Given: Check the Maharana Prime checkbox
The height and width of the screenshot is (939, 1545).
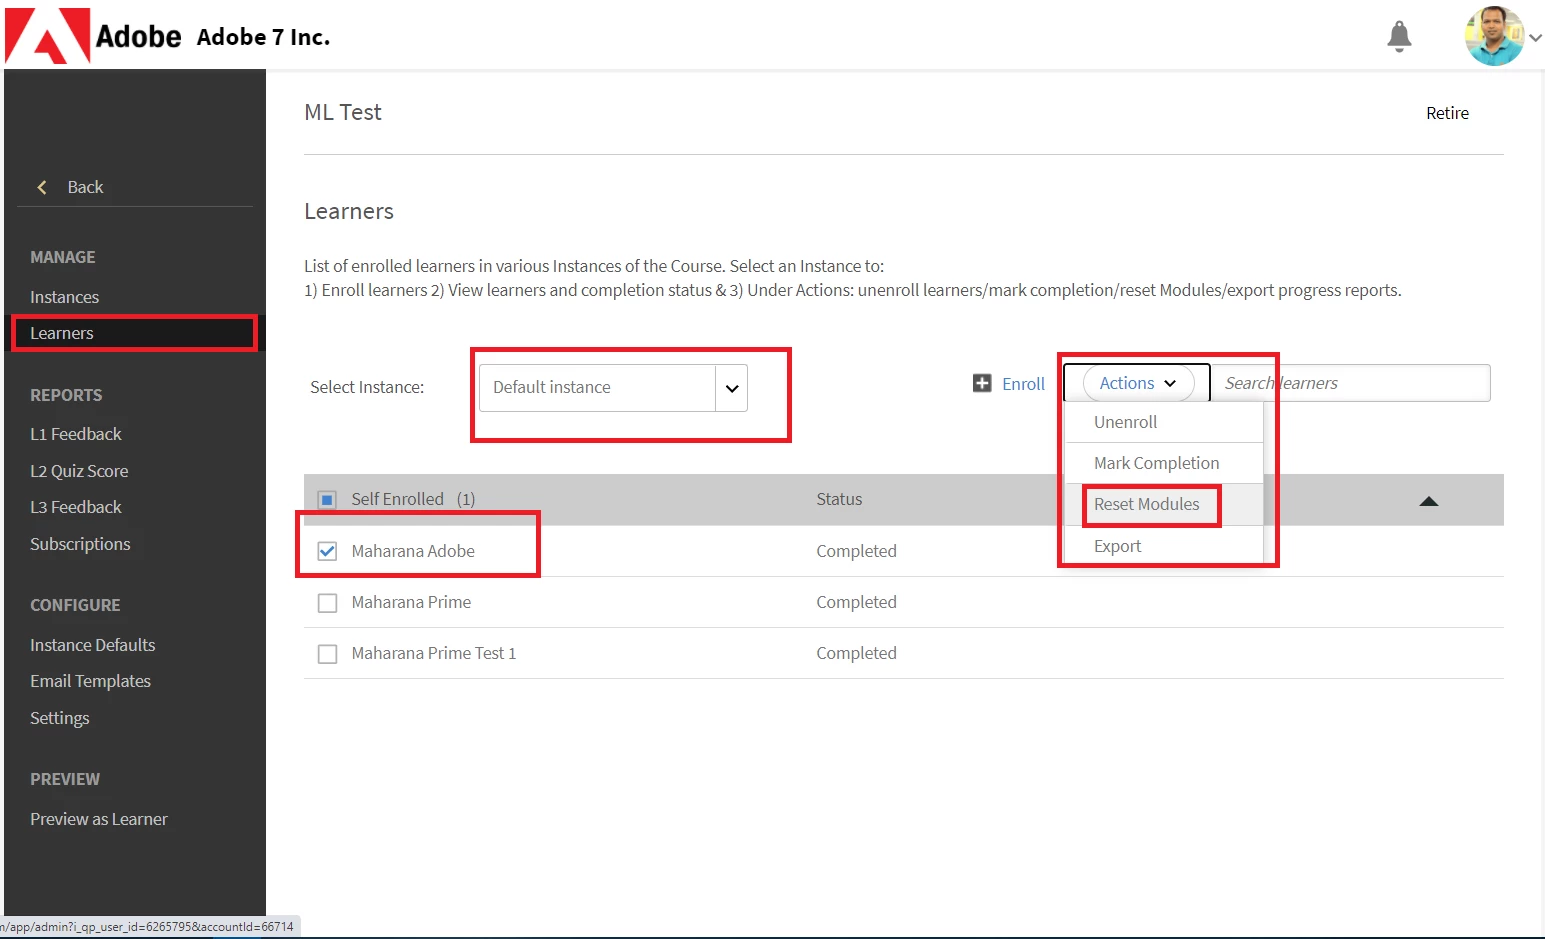Looking at the screenshot, I should [x=327, y=603].
